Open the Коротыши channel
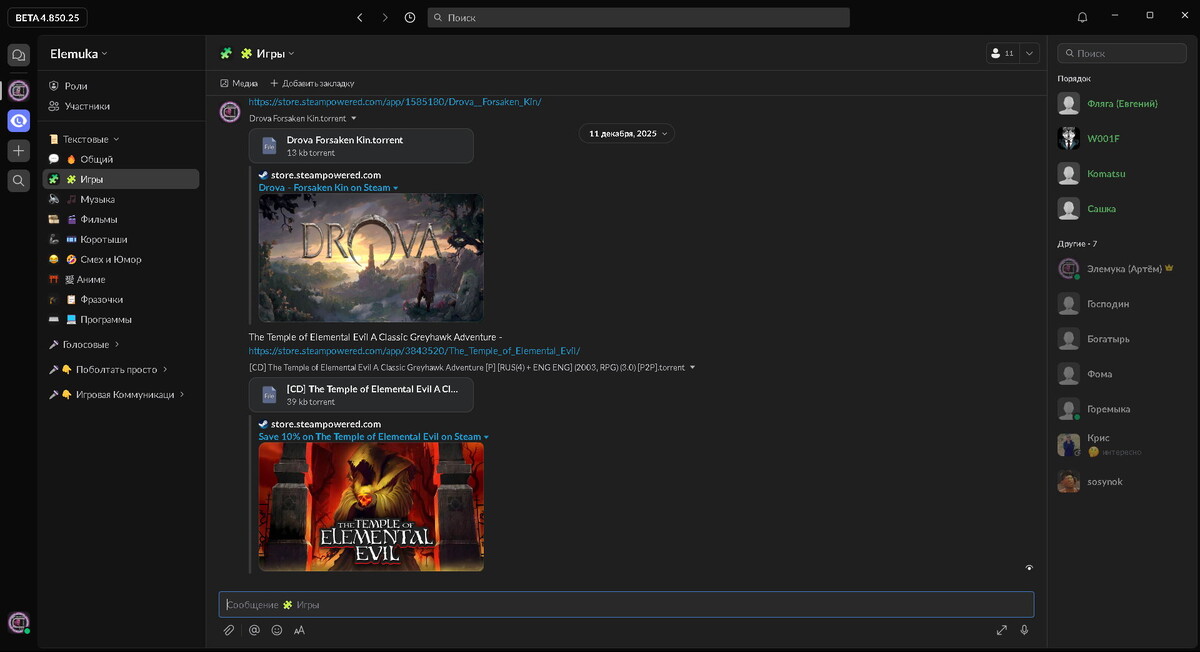The height and width of the screenshot is (652, 1200). coord(120,239)
